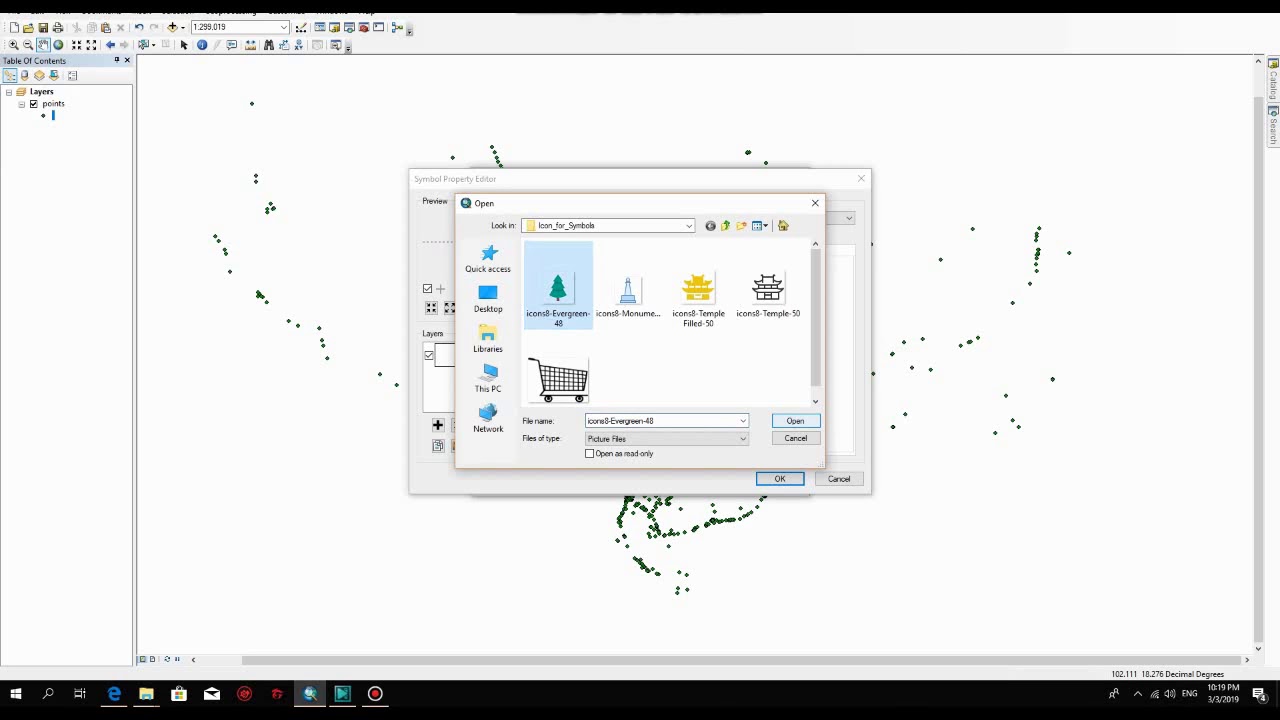This screenshot has width=1280, height=720.
Task: Go to Libraries location
Action: pyautogui.click(x=488, y=339)
